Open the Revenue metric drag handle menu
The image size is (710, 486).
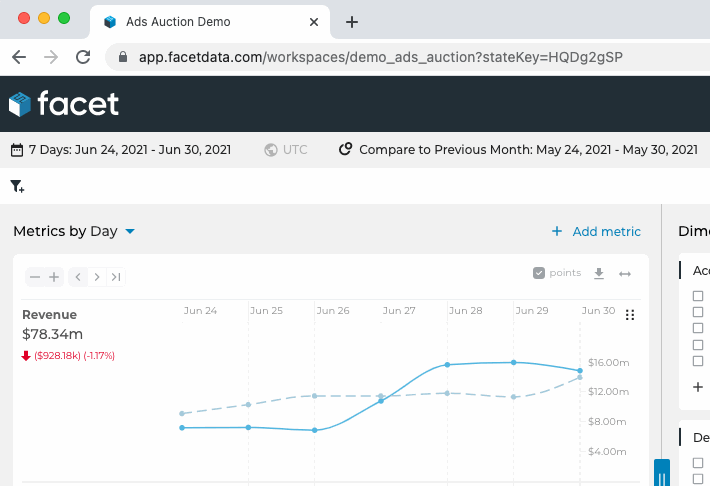pos(630,315)
